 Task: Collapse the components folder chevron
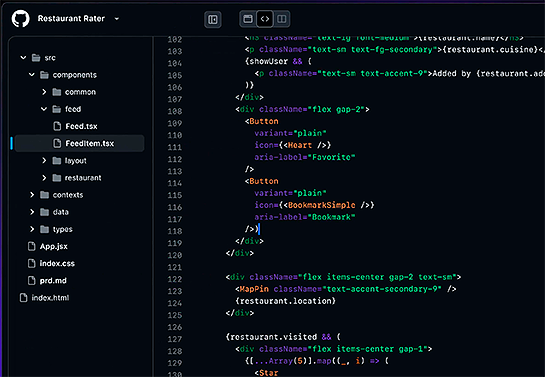(x=32, y=75)
